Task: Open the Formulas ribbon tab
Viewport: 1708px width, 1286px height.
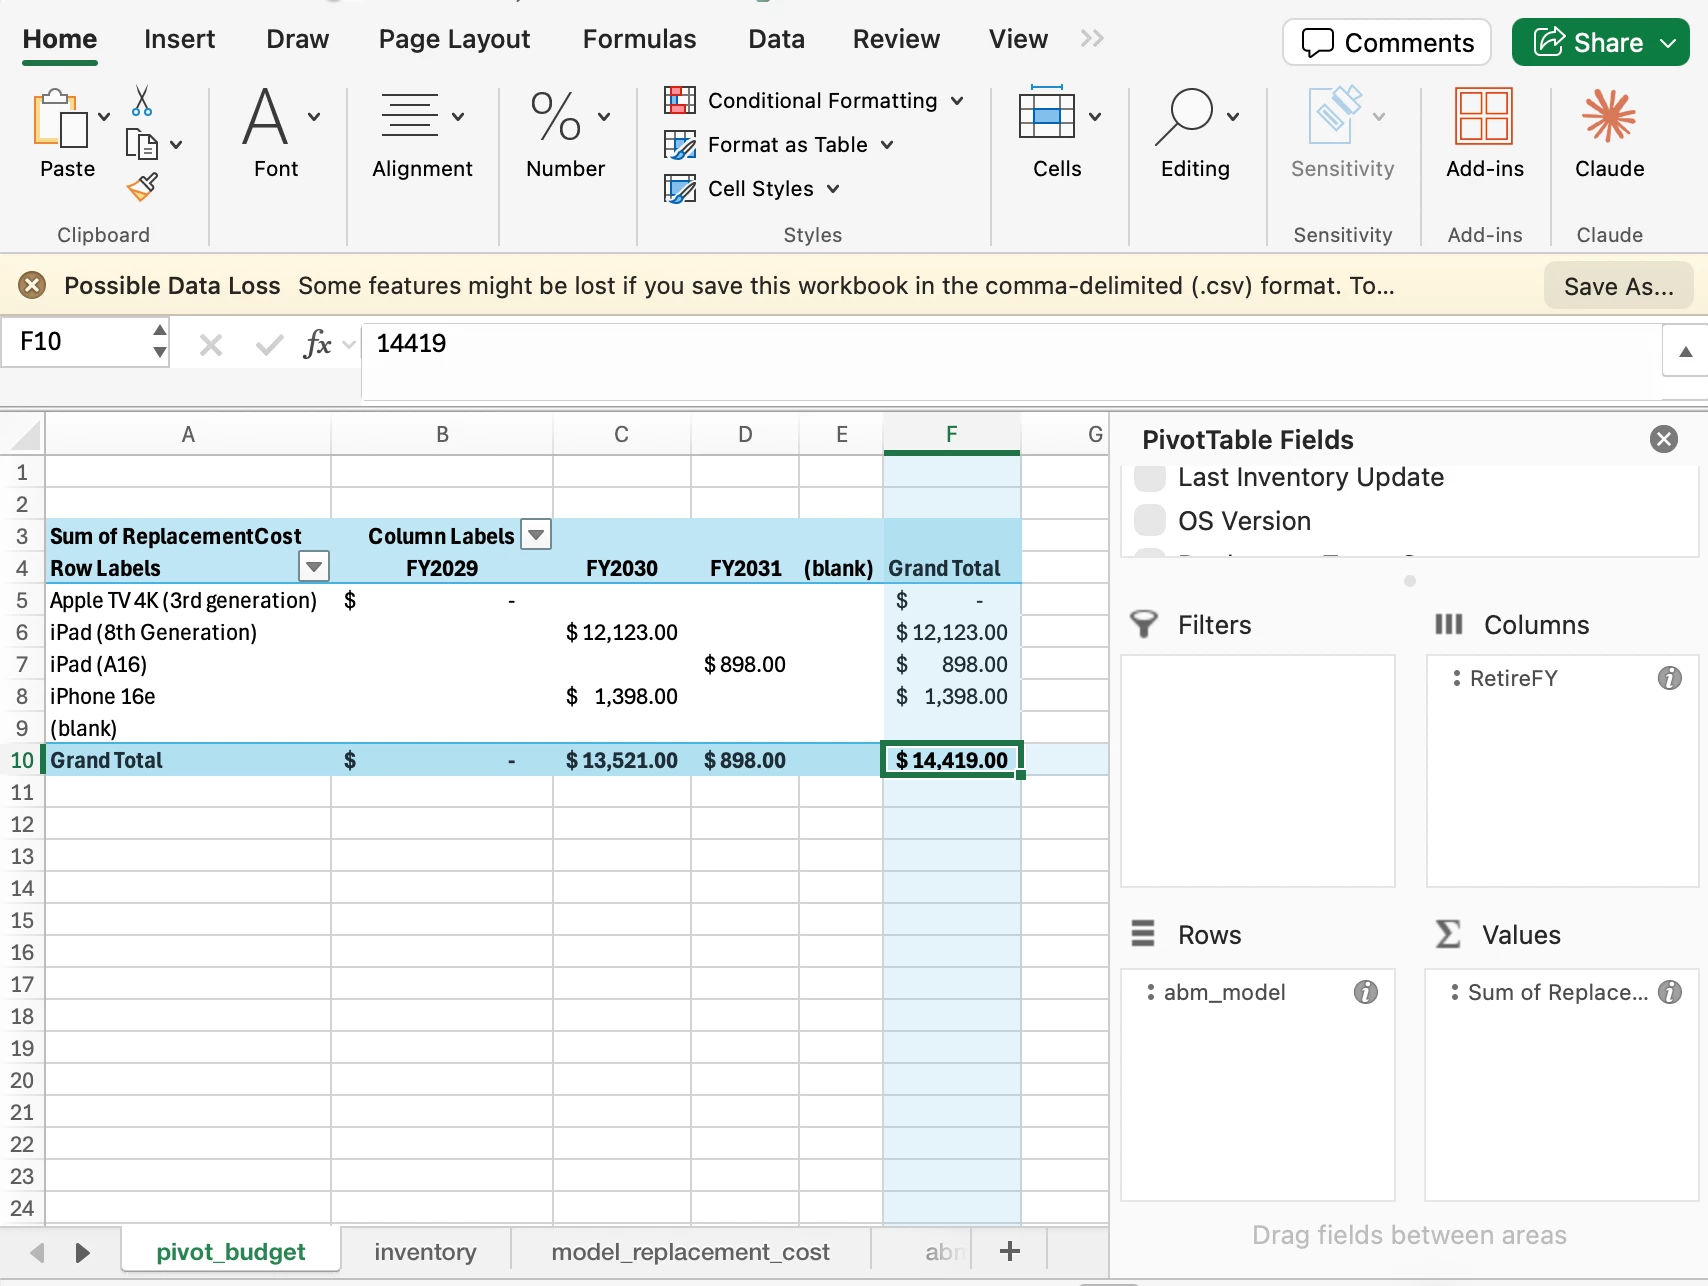Action: 639,39
